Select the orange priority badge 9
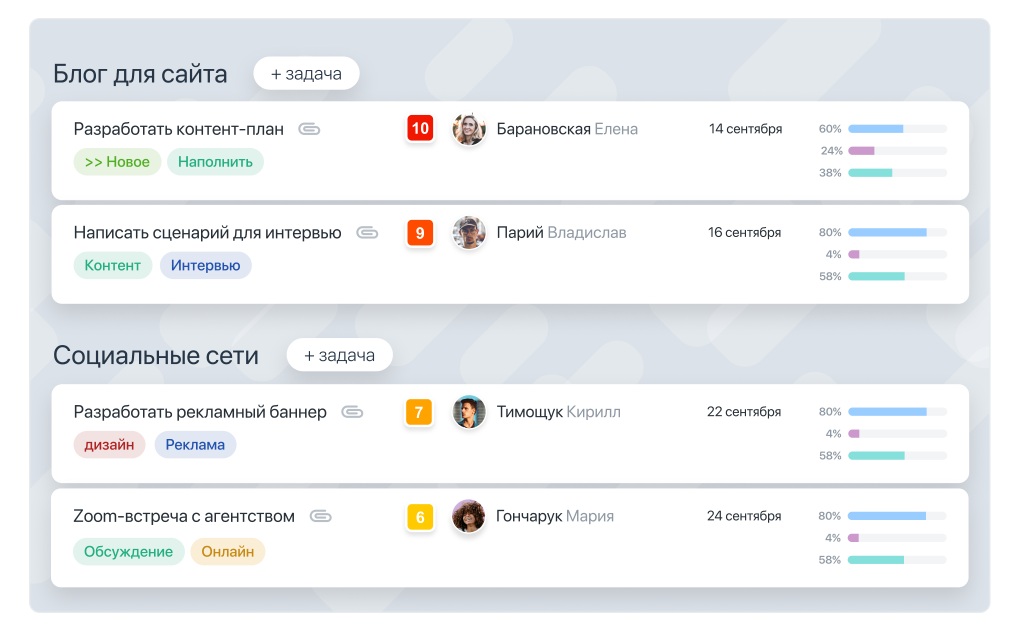 [420, 233]
